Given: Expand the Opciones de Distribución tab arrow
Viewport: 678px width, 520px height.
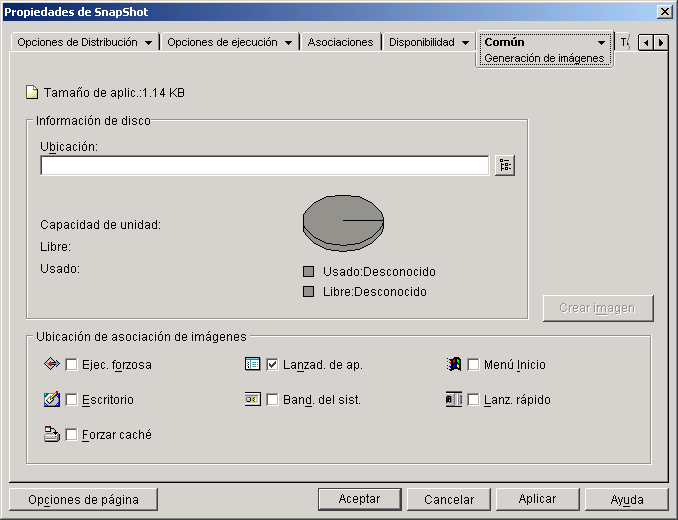Looking at the screenshot, I should (148, 43).
